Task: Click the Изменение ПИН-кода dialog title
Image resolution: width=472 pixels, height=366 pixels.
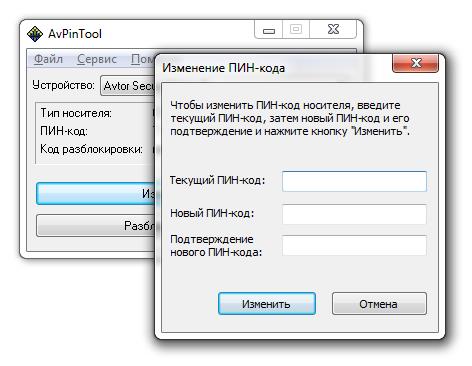Action: [223, 68]
